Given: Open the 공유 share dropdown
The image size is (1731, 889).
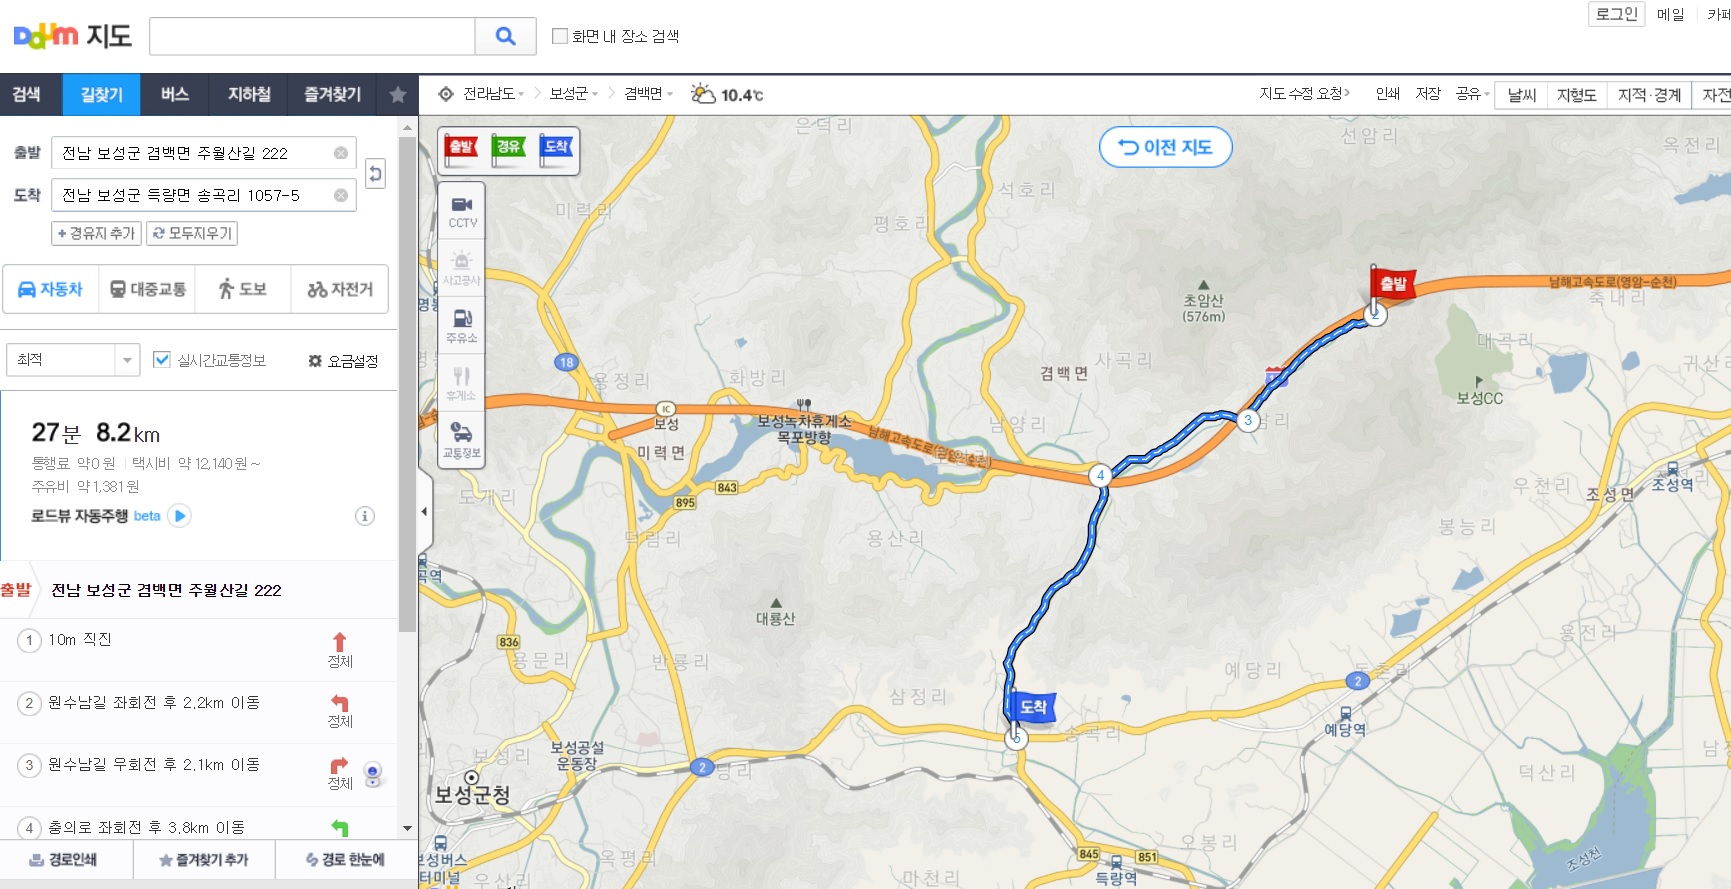Looking at the screenshot, I should click(1472, 94).
